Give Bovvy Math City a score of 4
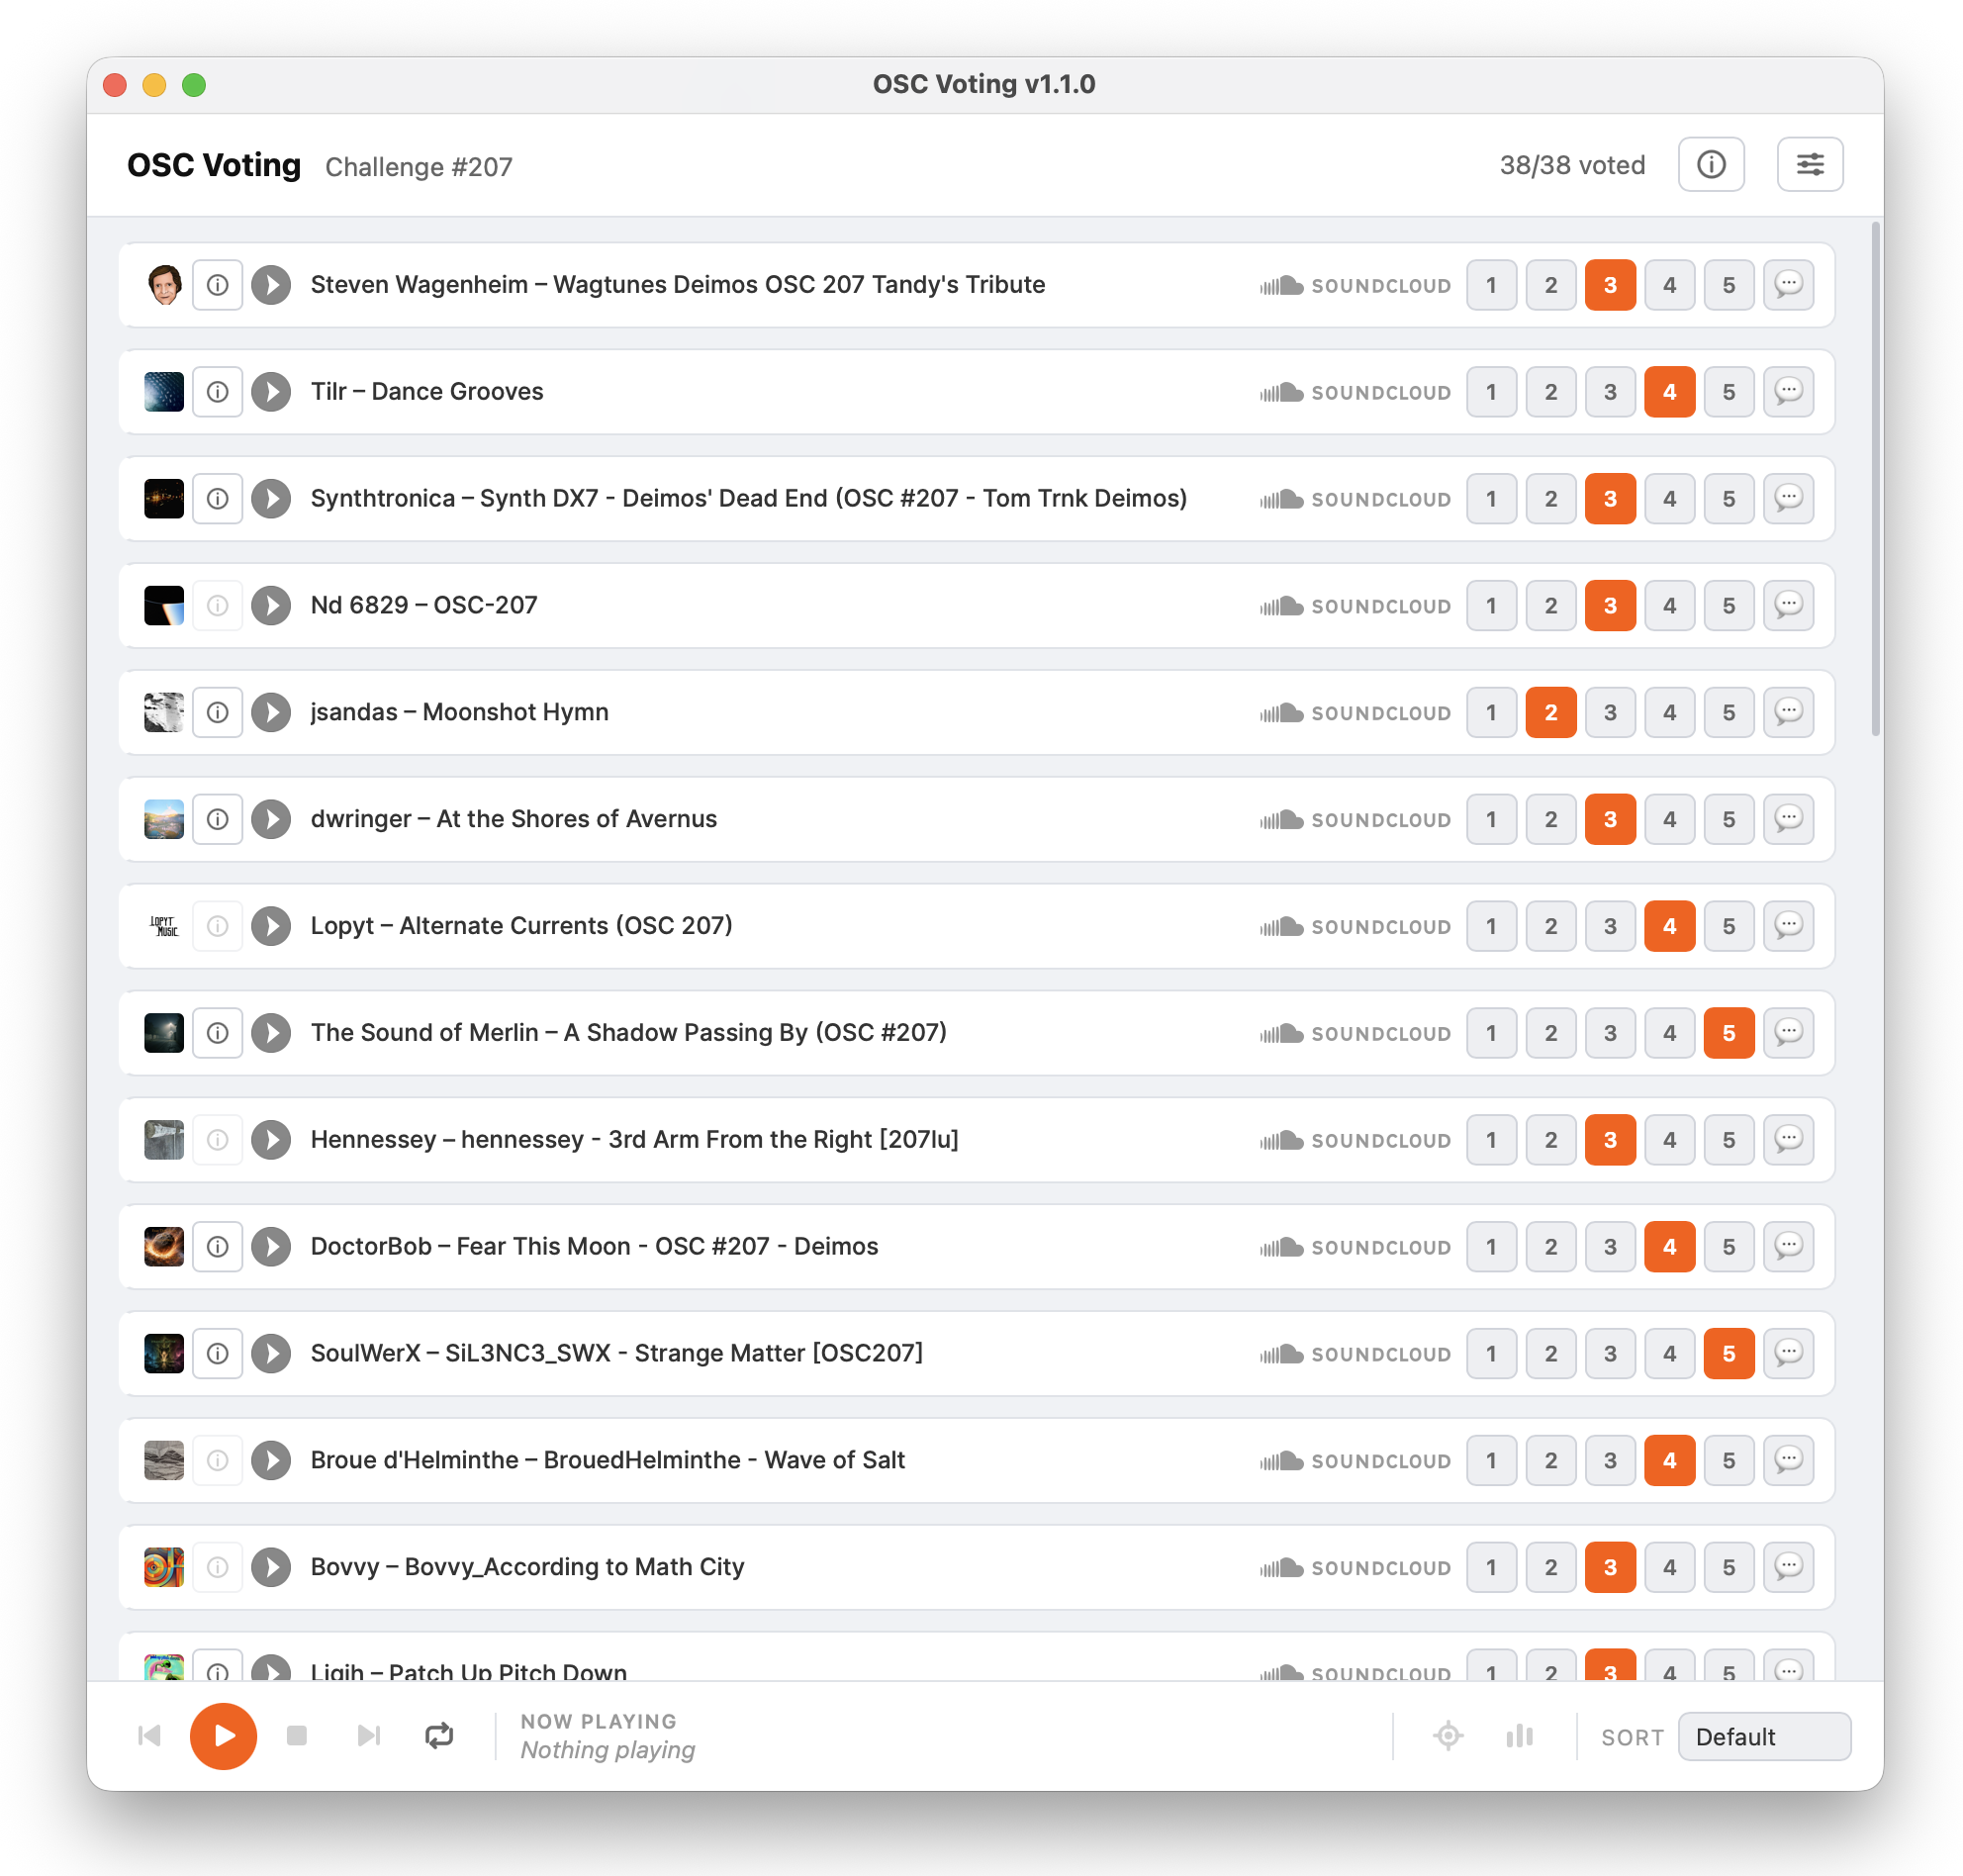The height and width of the screenshot is (1876, 1963). (1669, 1567)
